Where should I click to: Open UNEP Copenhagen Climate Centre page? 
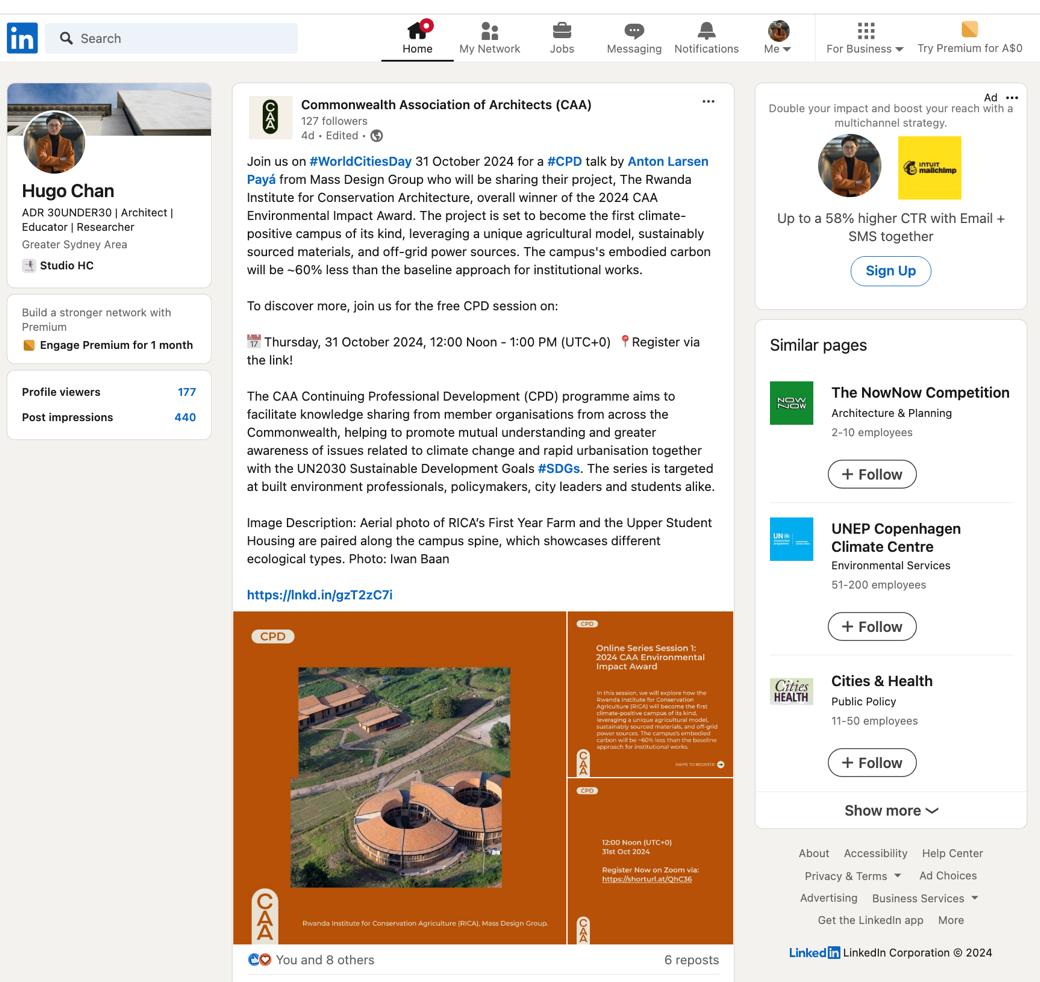pos(895,538)
